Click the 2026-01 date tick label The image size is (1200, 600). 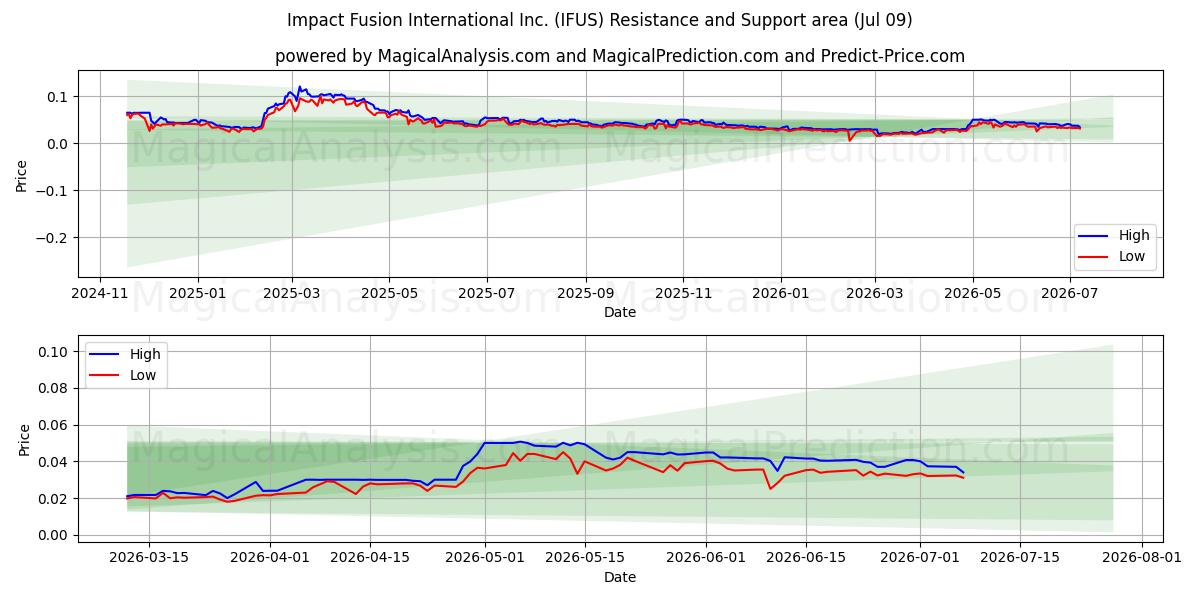pos(781,294)
